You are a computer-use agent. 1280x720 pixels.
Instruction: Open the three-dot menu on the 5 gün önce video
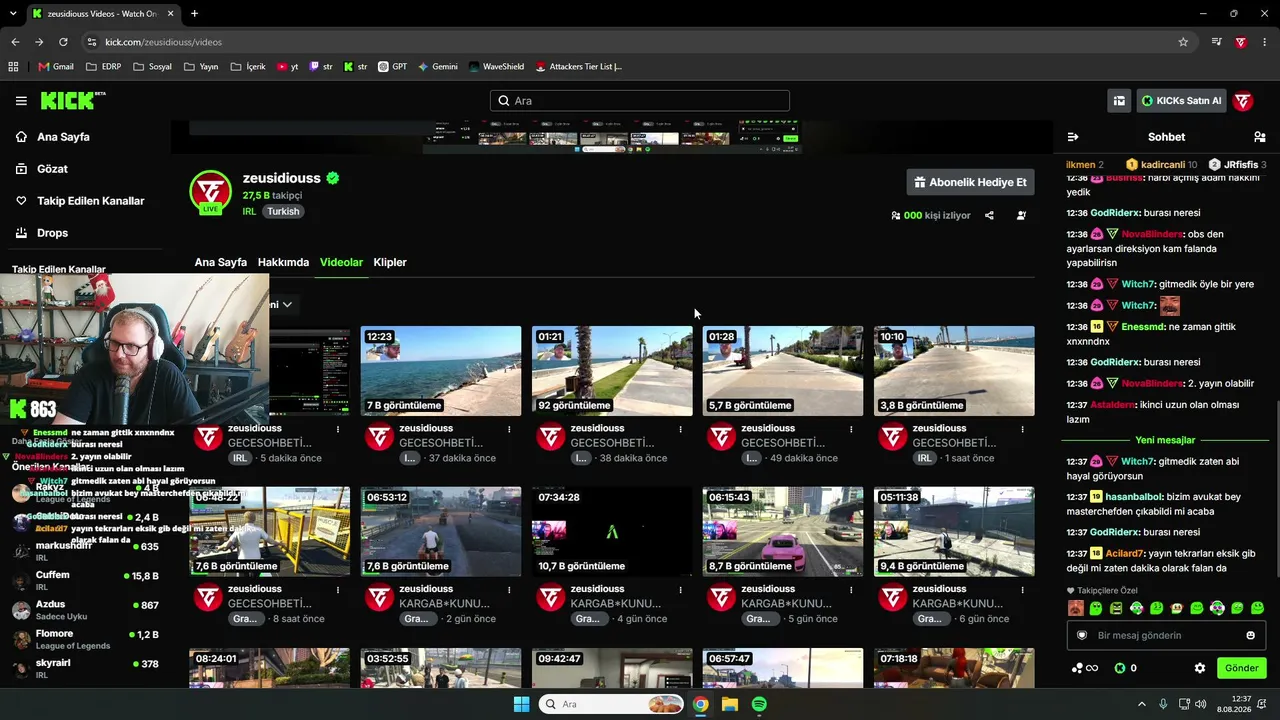[851, 590]
